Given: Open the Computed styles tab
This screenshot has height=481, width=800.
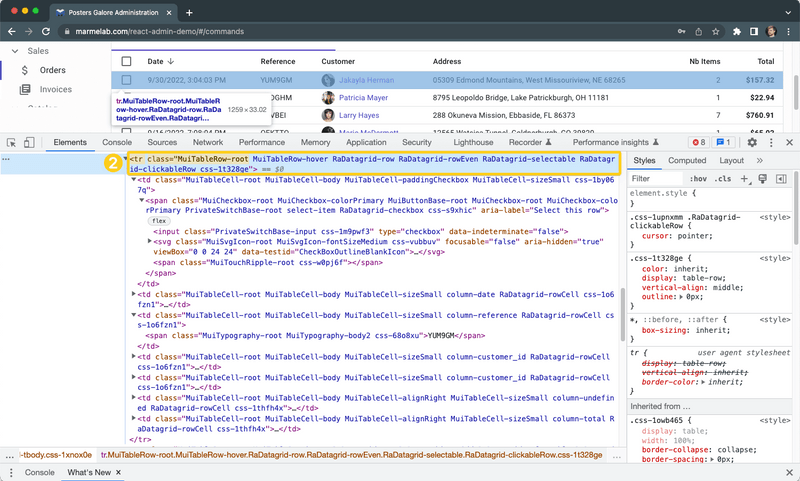Looking at the screenshot, I should (x=687, y=160).
